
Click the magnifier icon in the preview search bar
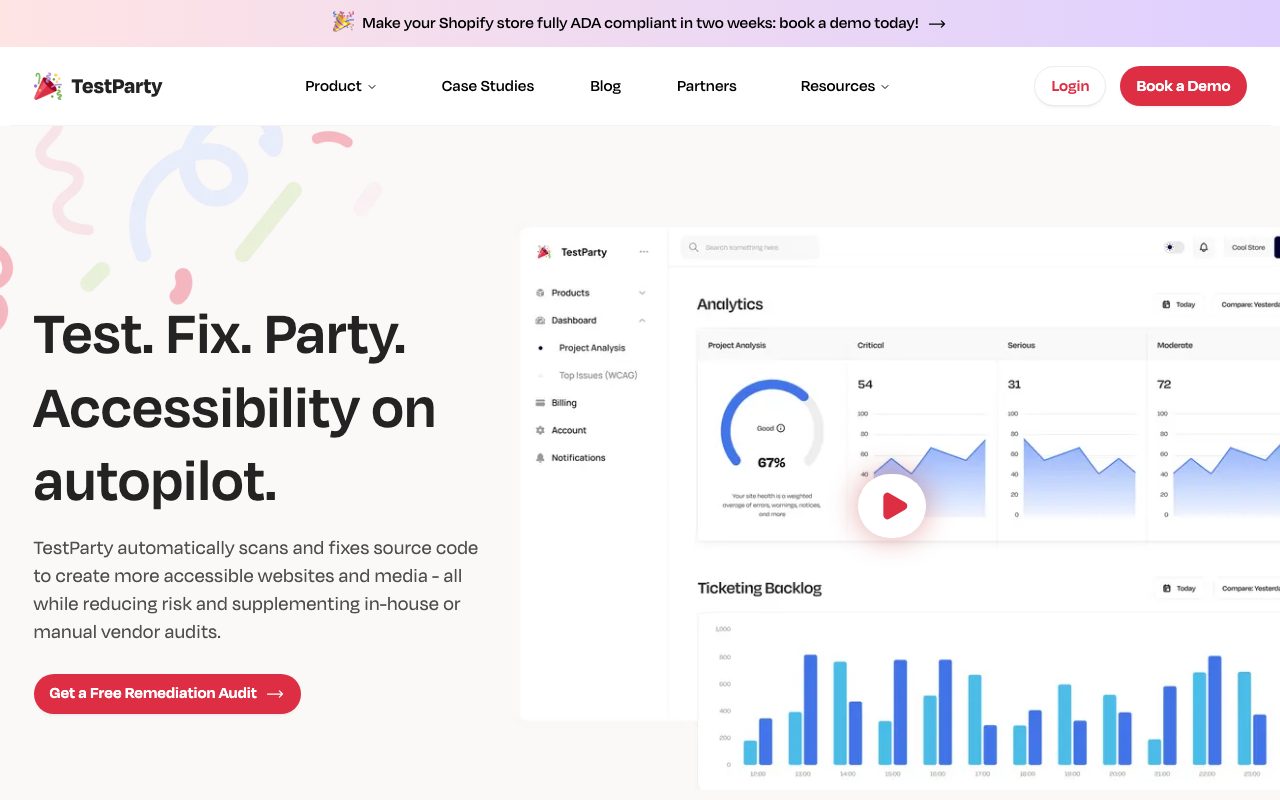tap(694, 247)
